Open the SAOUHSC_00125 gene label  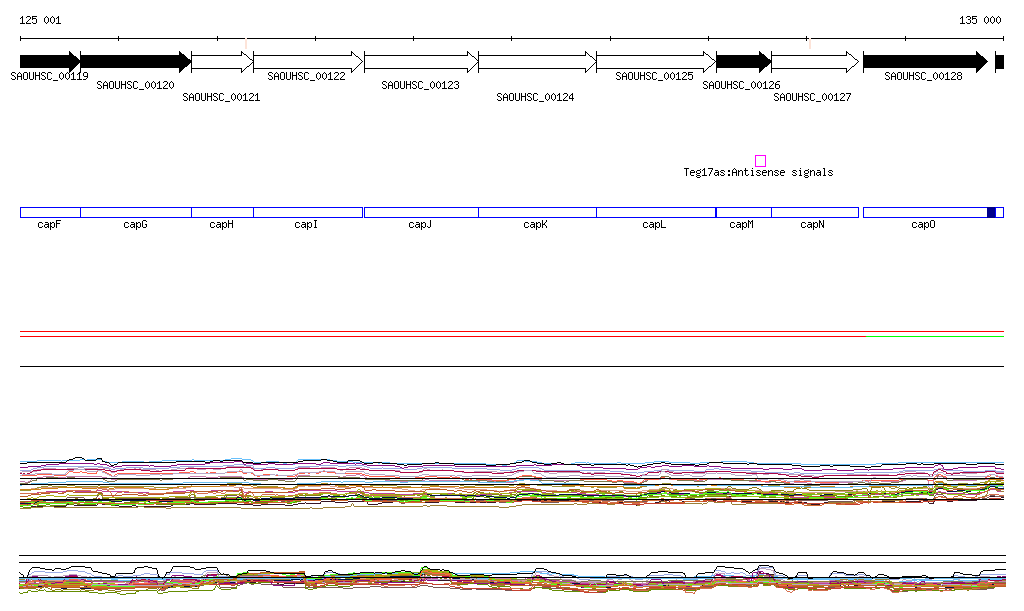pyautogui.click(x=654, y=76)
